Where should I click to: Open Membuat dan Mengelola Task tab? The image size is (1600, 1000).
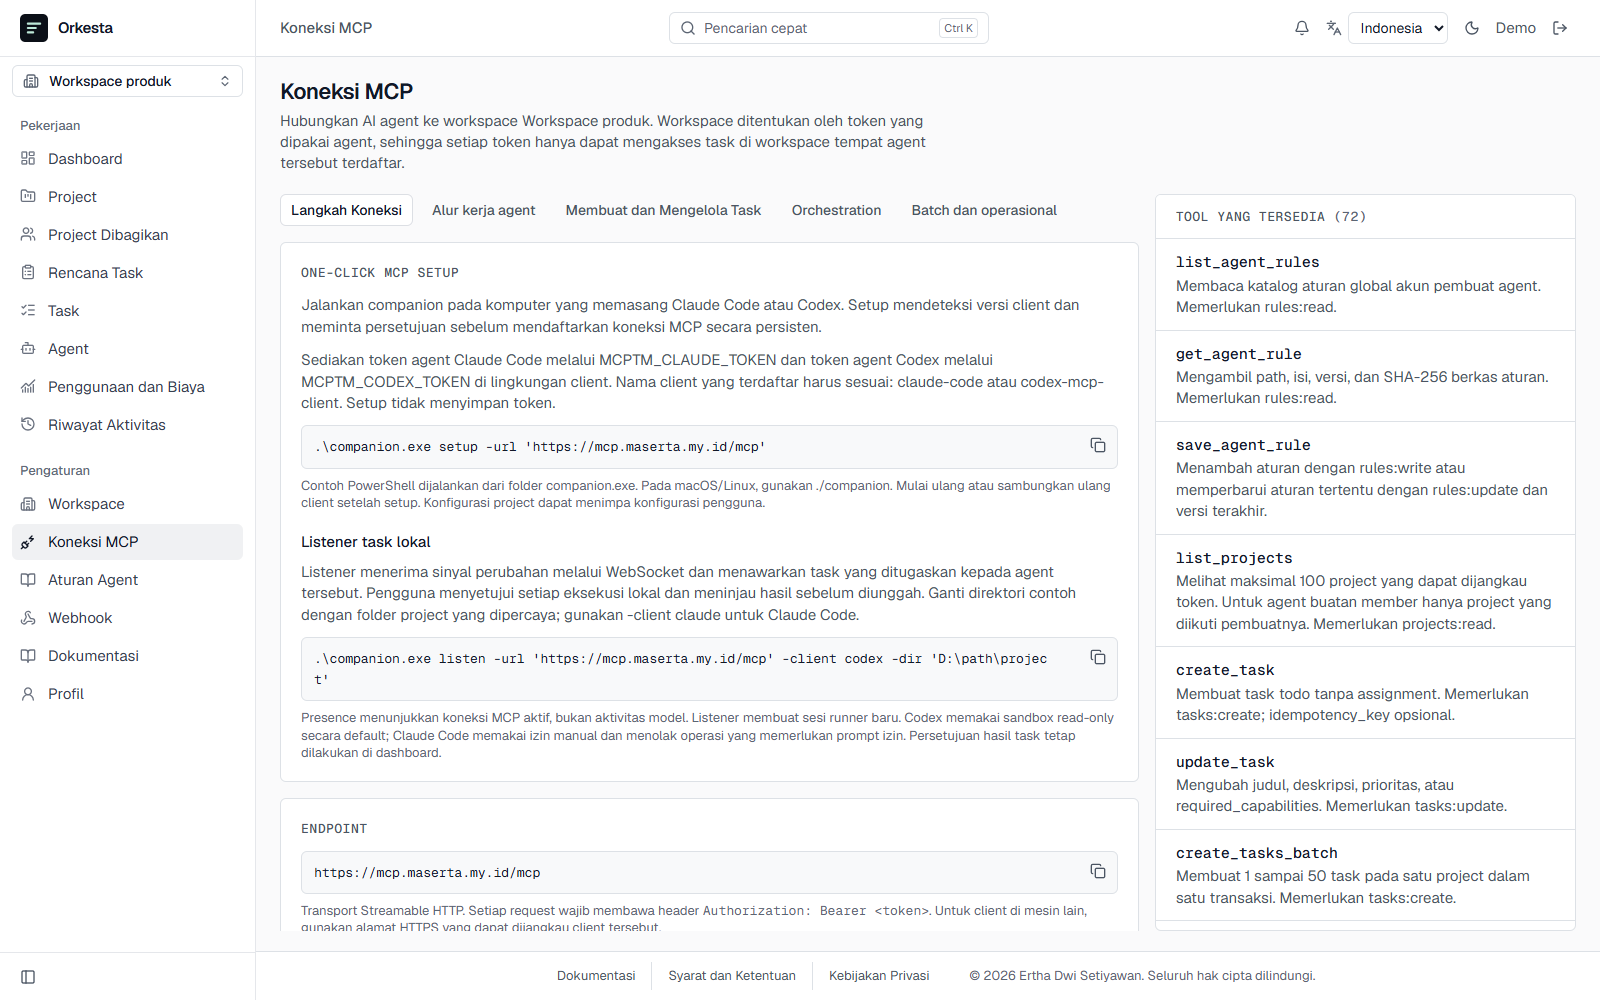pyautogui.click(x=663, y=210)
